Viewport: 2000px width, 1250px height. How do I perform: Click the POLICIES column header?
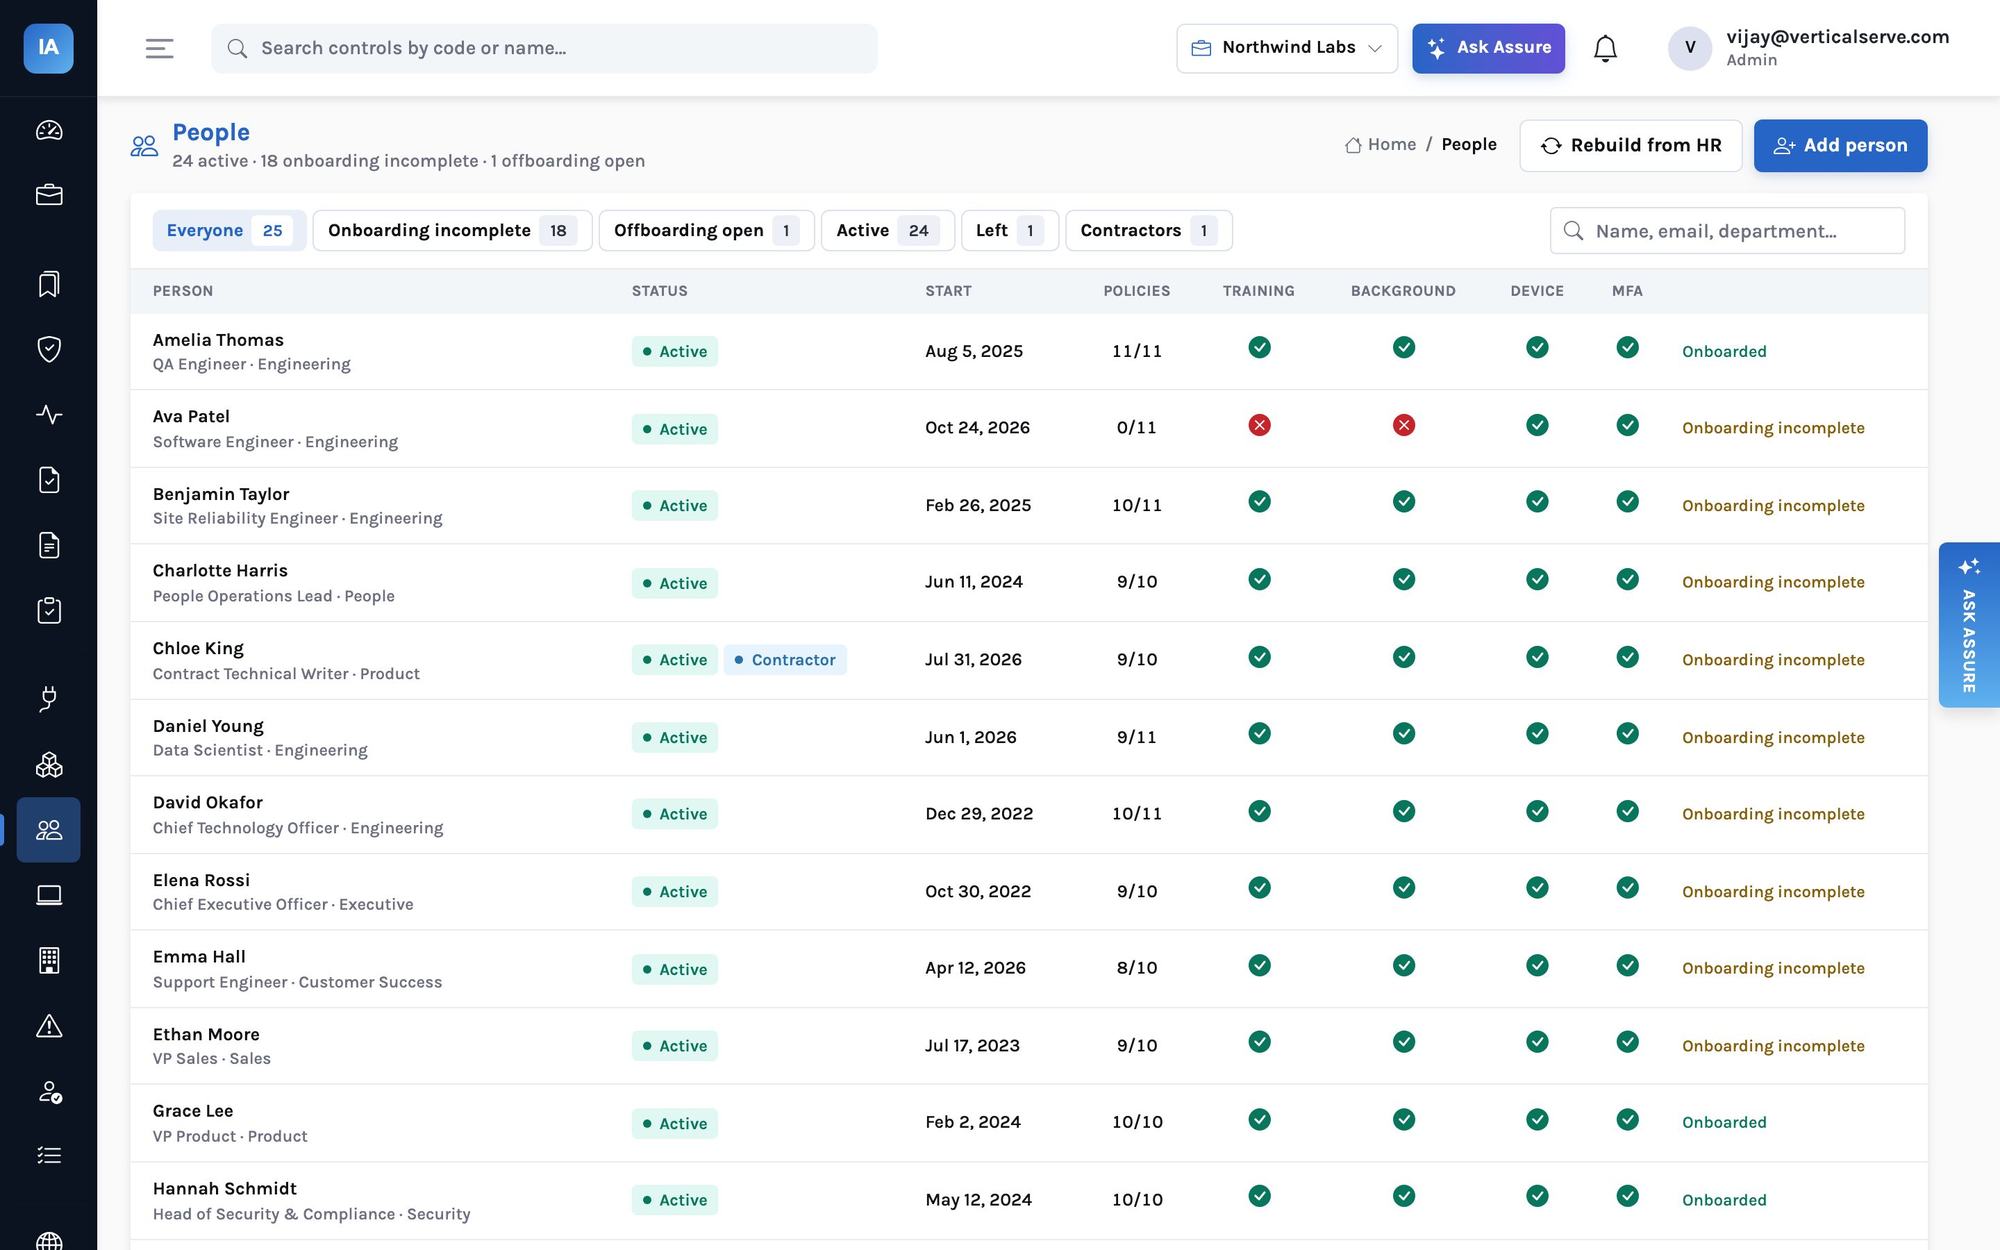click(1136, 291)
